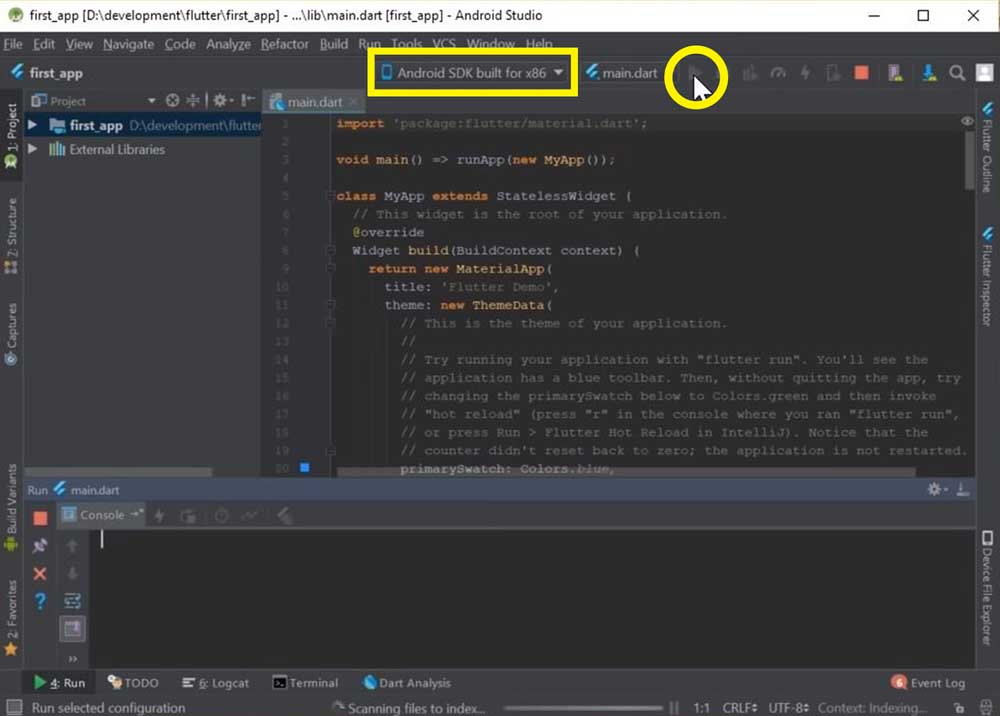Viewport: 1000px width, 716px height.
Task: Toggle code fold marker at Widget build line
Action: pyautogui.click(x=330, y=251)
